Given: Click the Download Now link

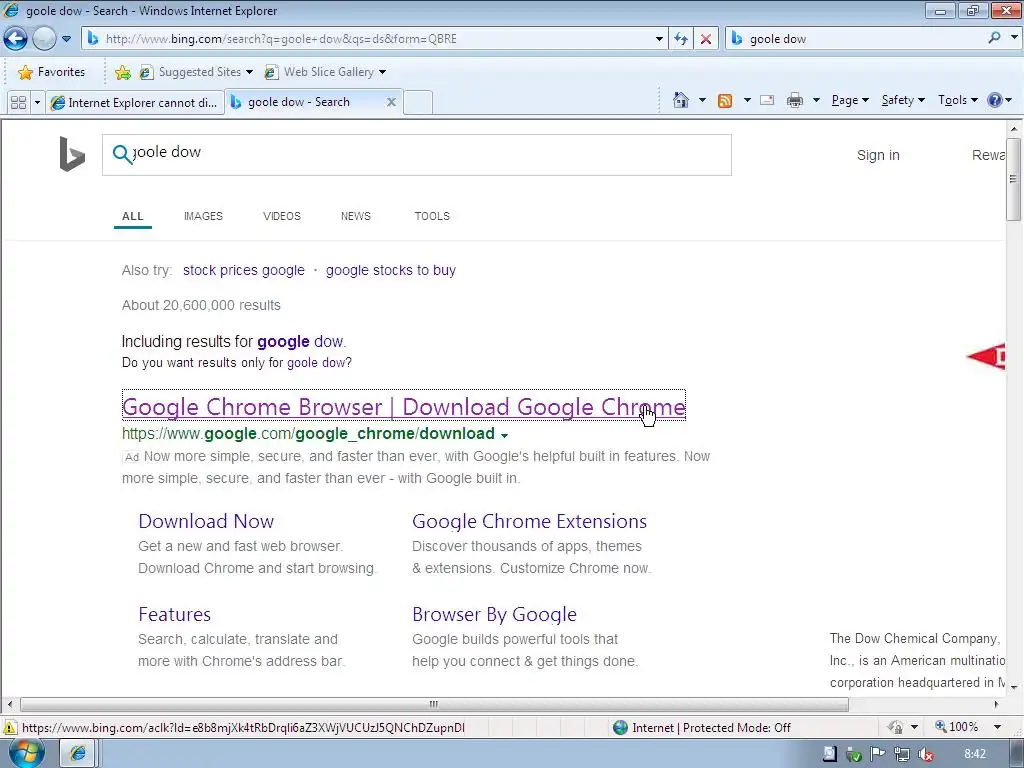Looking at the screenshot, I should point(206,521).
